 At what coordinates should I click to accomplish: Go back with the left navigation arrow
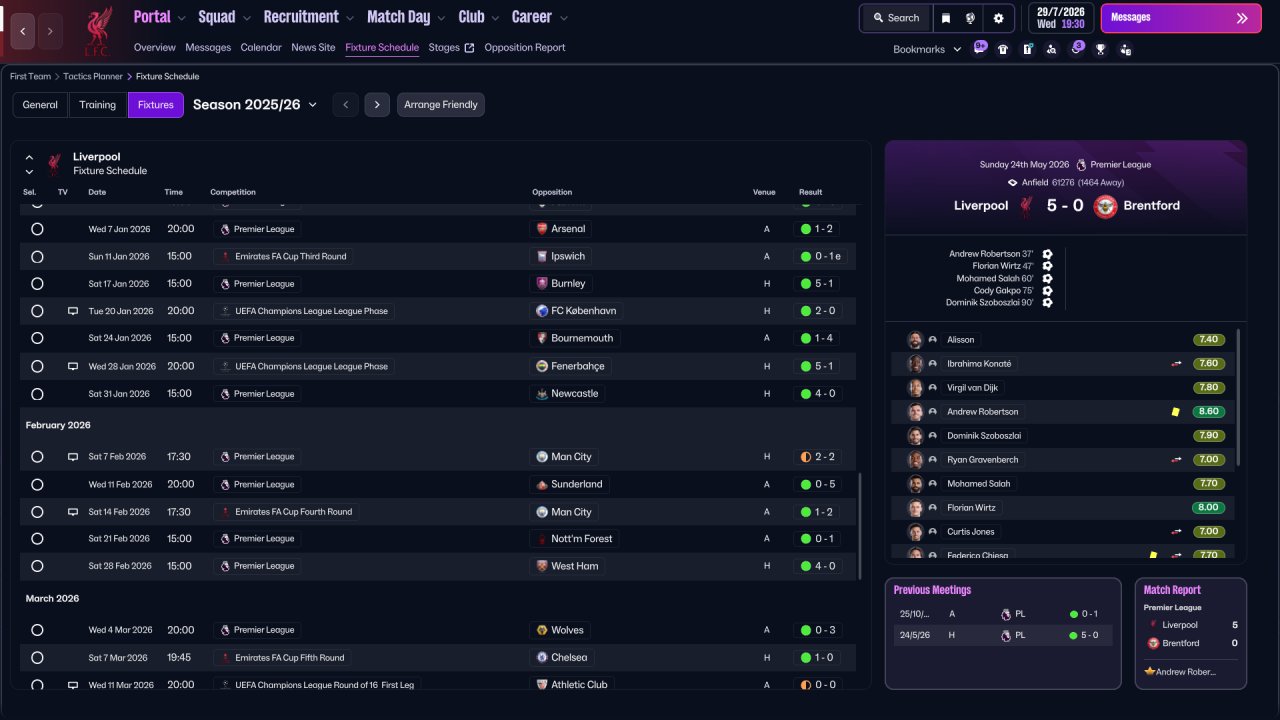coord(23,31)
